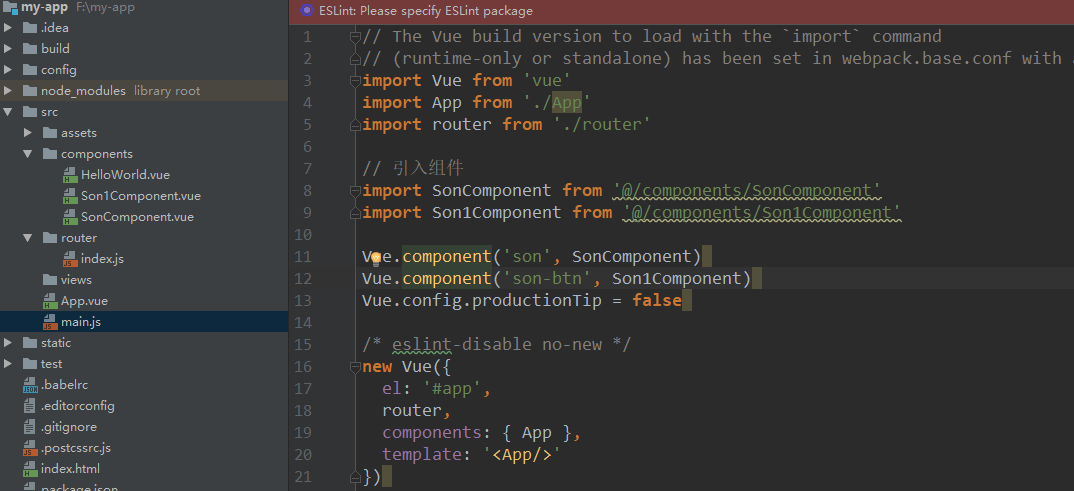Collapse the src folder arrow
Viewport: 1074px width, 491px height.
pos(8,112)
